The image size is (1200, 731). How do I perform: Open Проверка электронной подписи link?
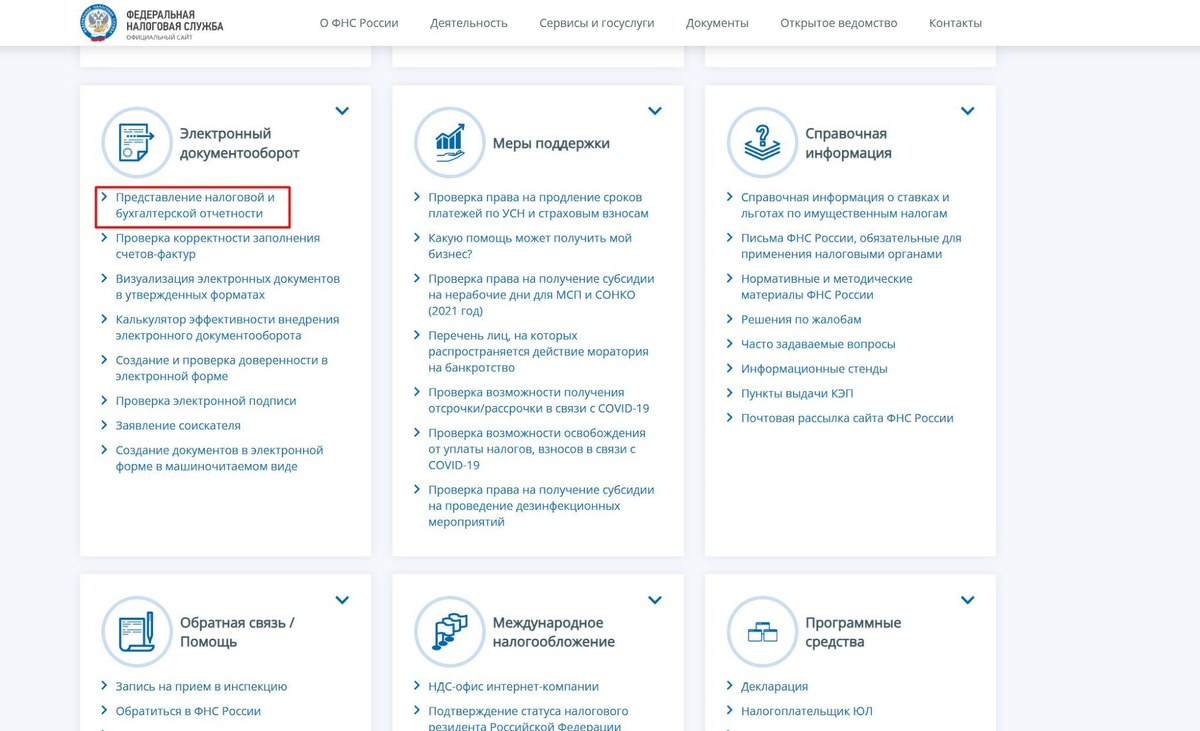pyautogui.click(x=206, y=401)
